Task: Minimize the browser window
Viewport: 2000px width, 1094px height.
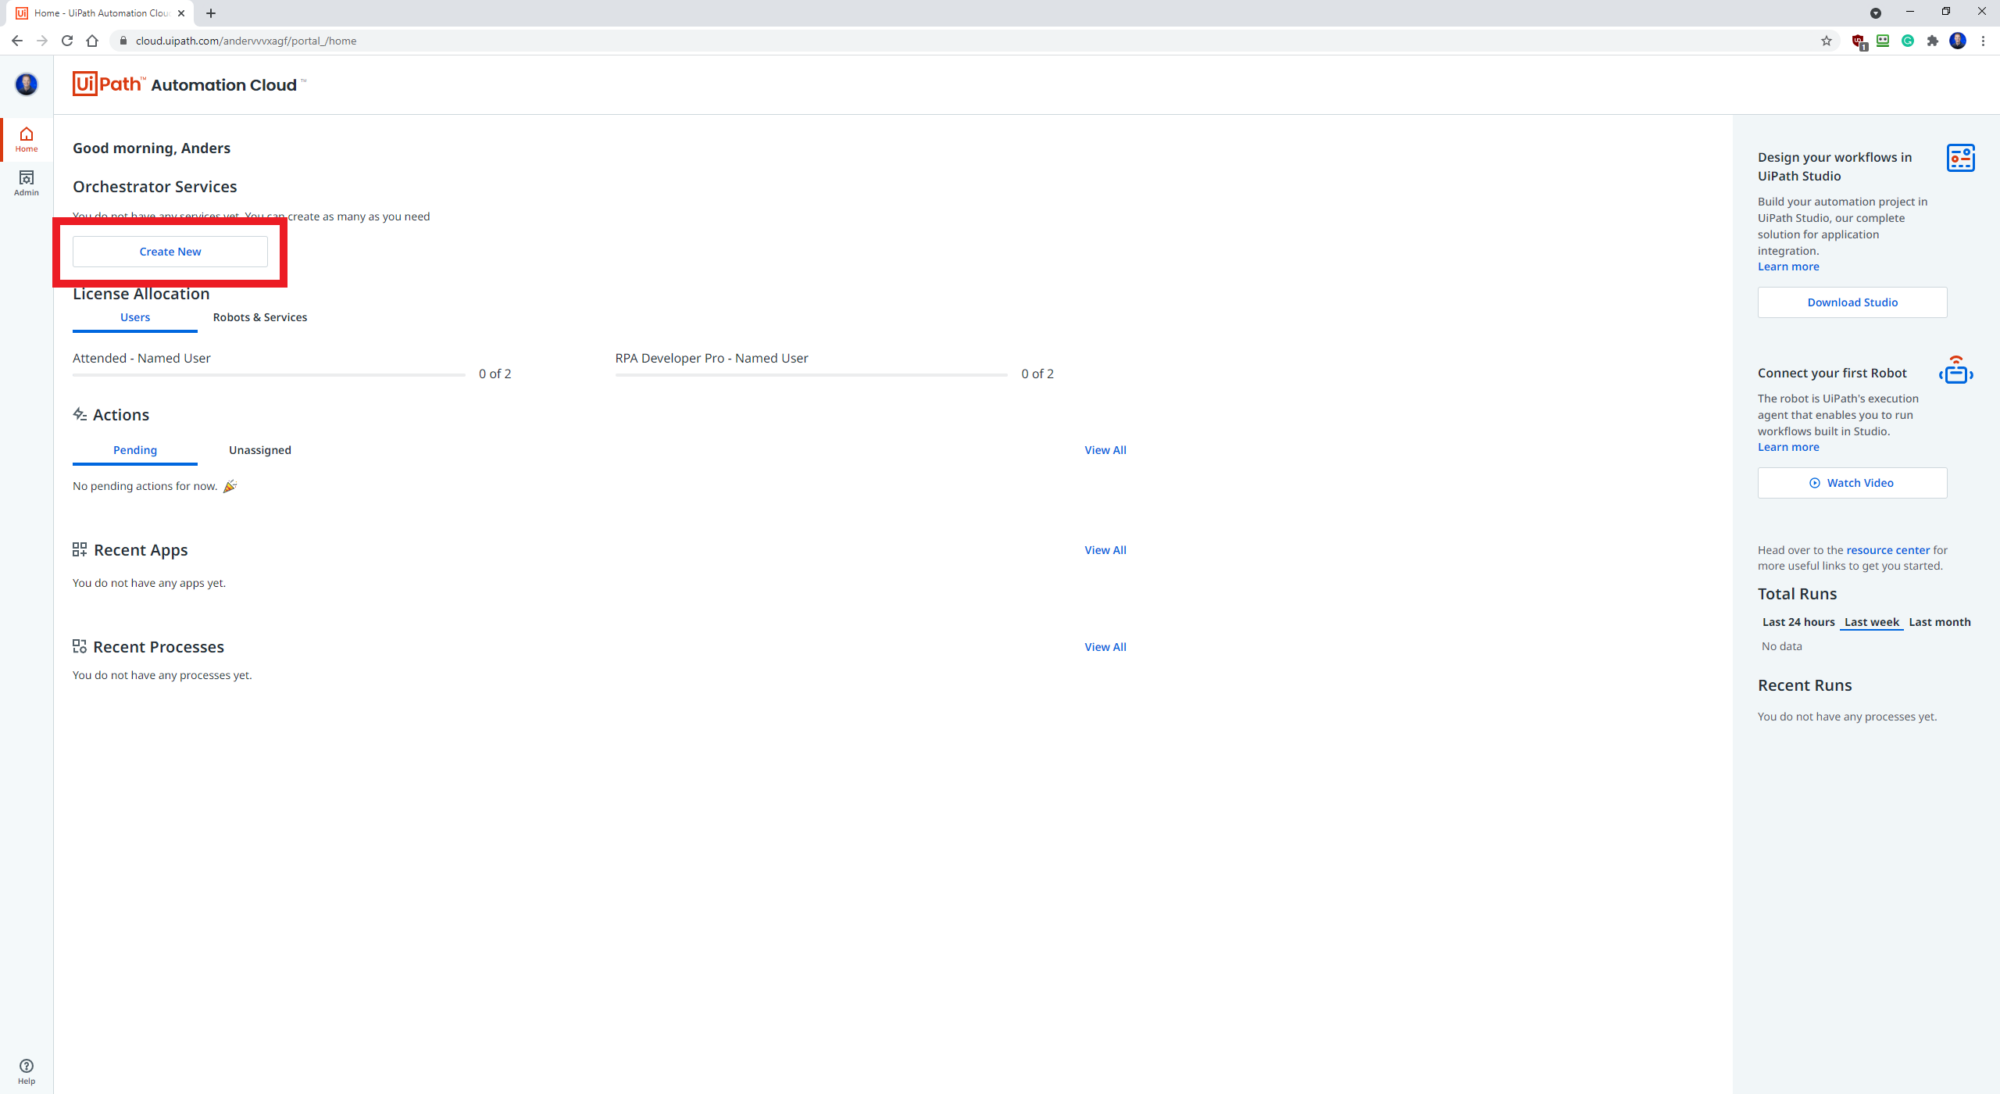Action: [x=1910, y=12]
